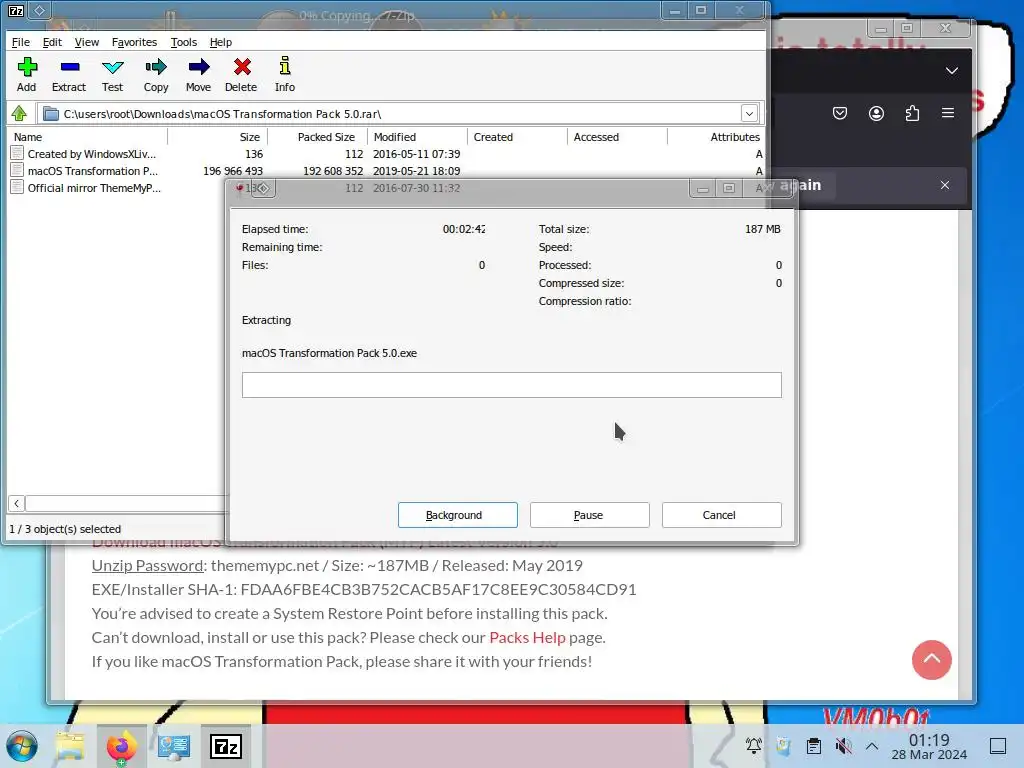1024x768 pixels.
Task: Click horizontal scrollbar left arrow in file list
Action: point(16,504)
